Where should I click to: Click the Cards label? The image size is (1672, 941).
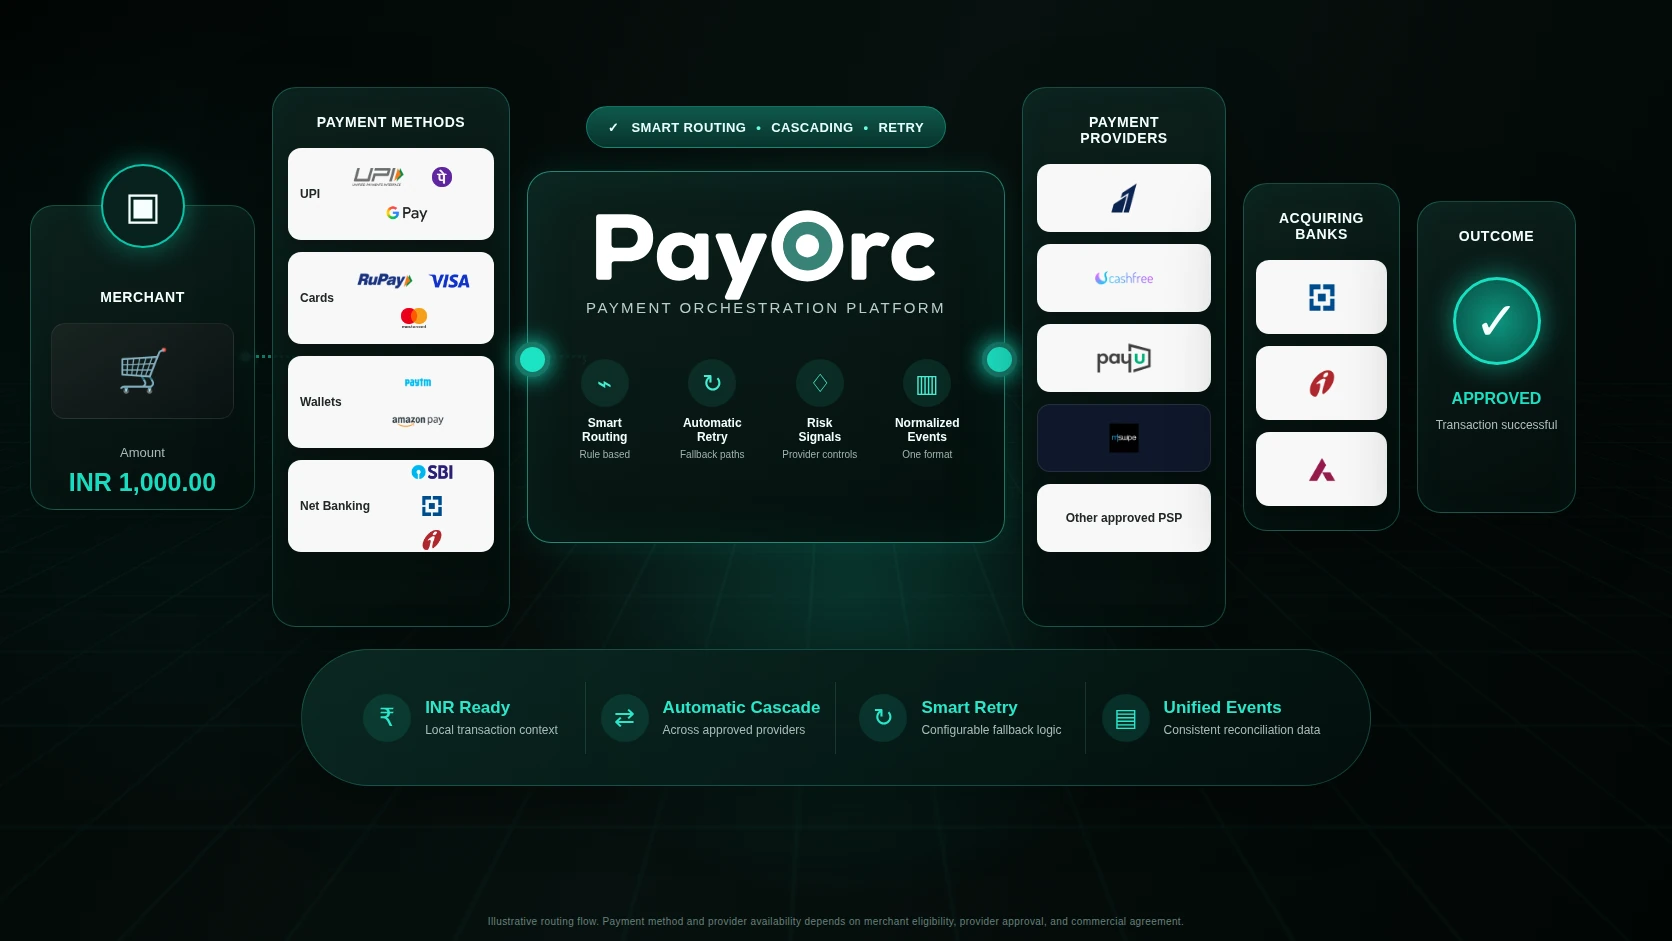[x=317, y=298]
